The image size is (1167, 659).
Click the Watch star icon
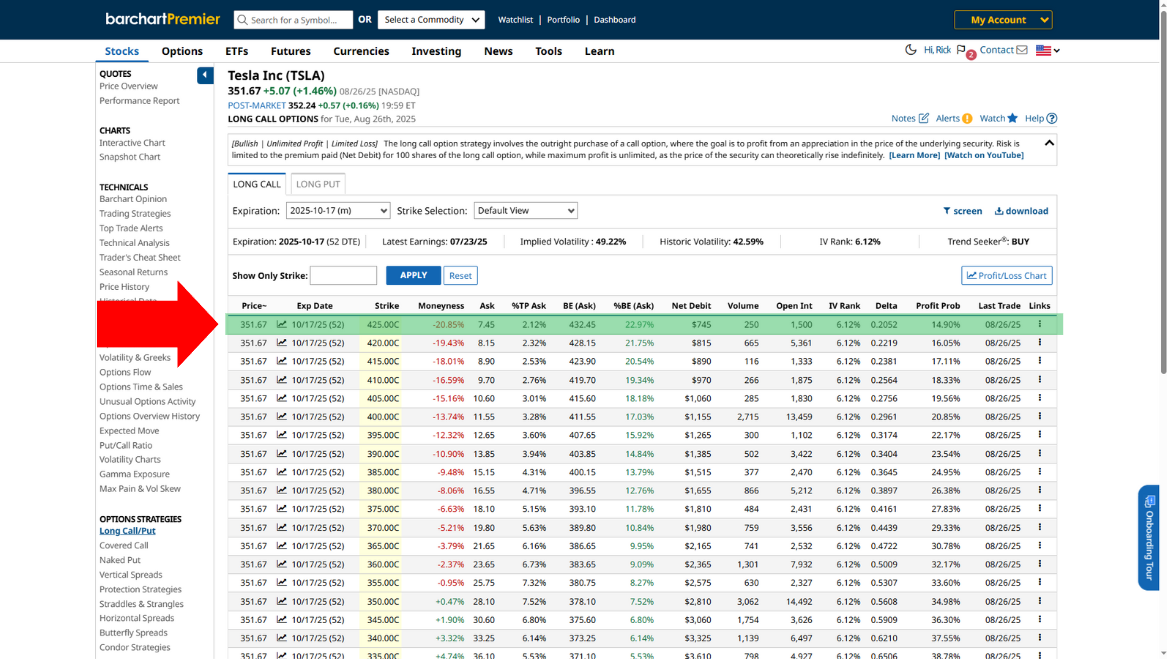click(1012, 118)
